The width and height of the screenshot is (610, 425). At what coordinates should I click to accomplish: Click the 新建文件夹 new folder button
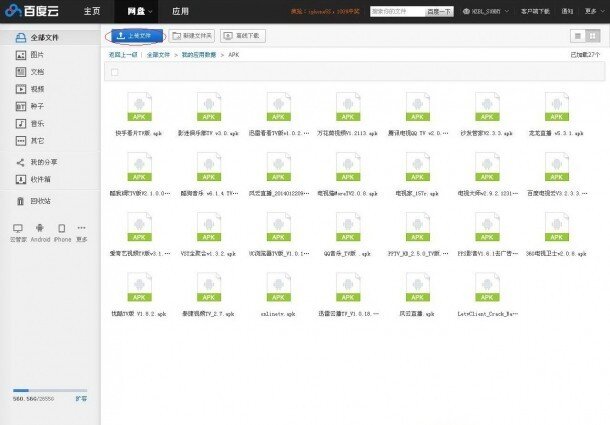coord(192,36)
